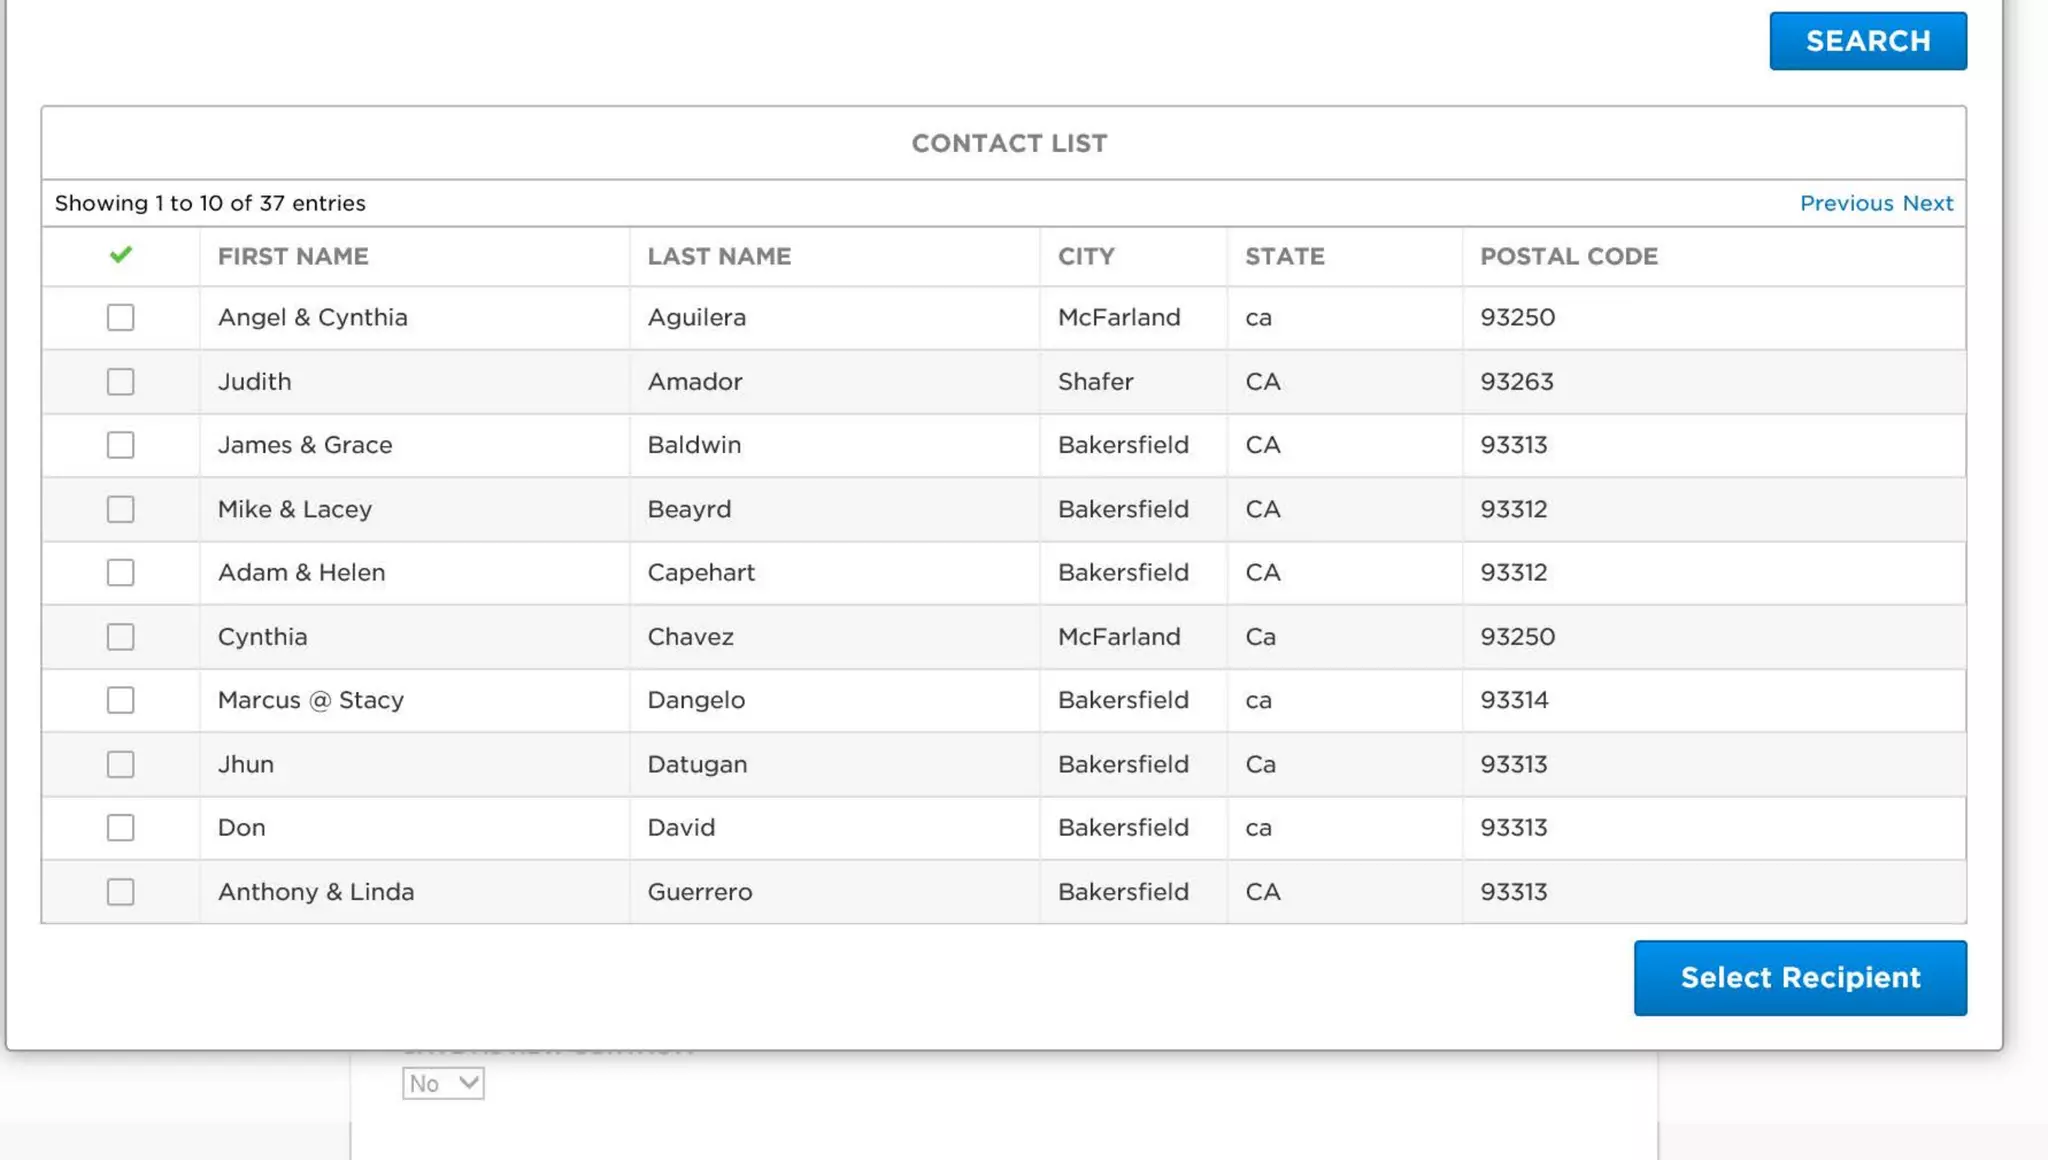Click the POSTAL CODE column header
The image size is (2048, 1160).
coord(1568,257)
